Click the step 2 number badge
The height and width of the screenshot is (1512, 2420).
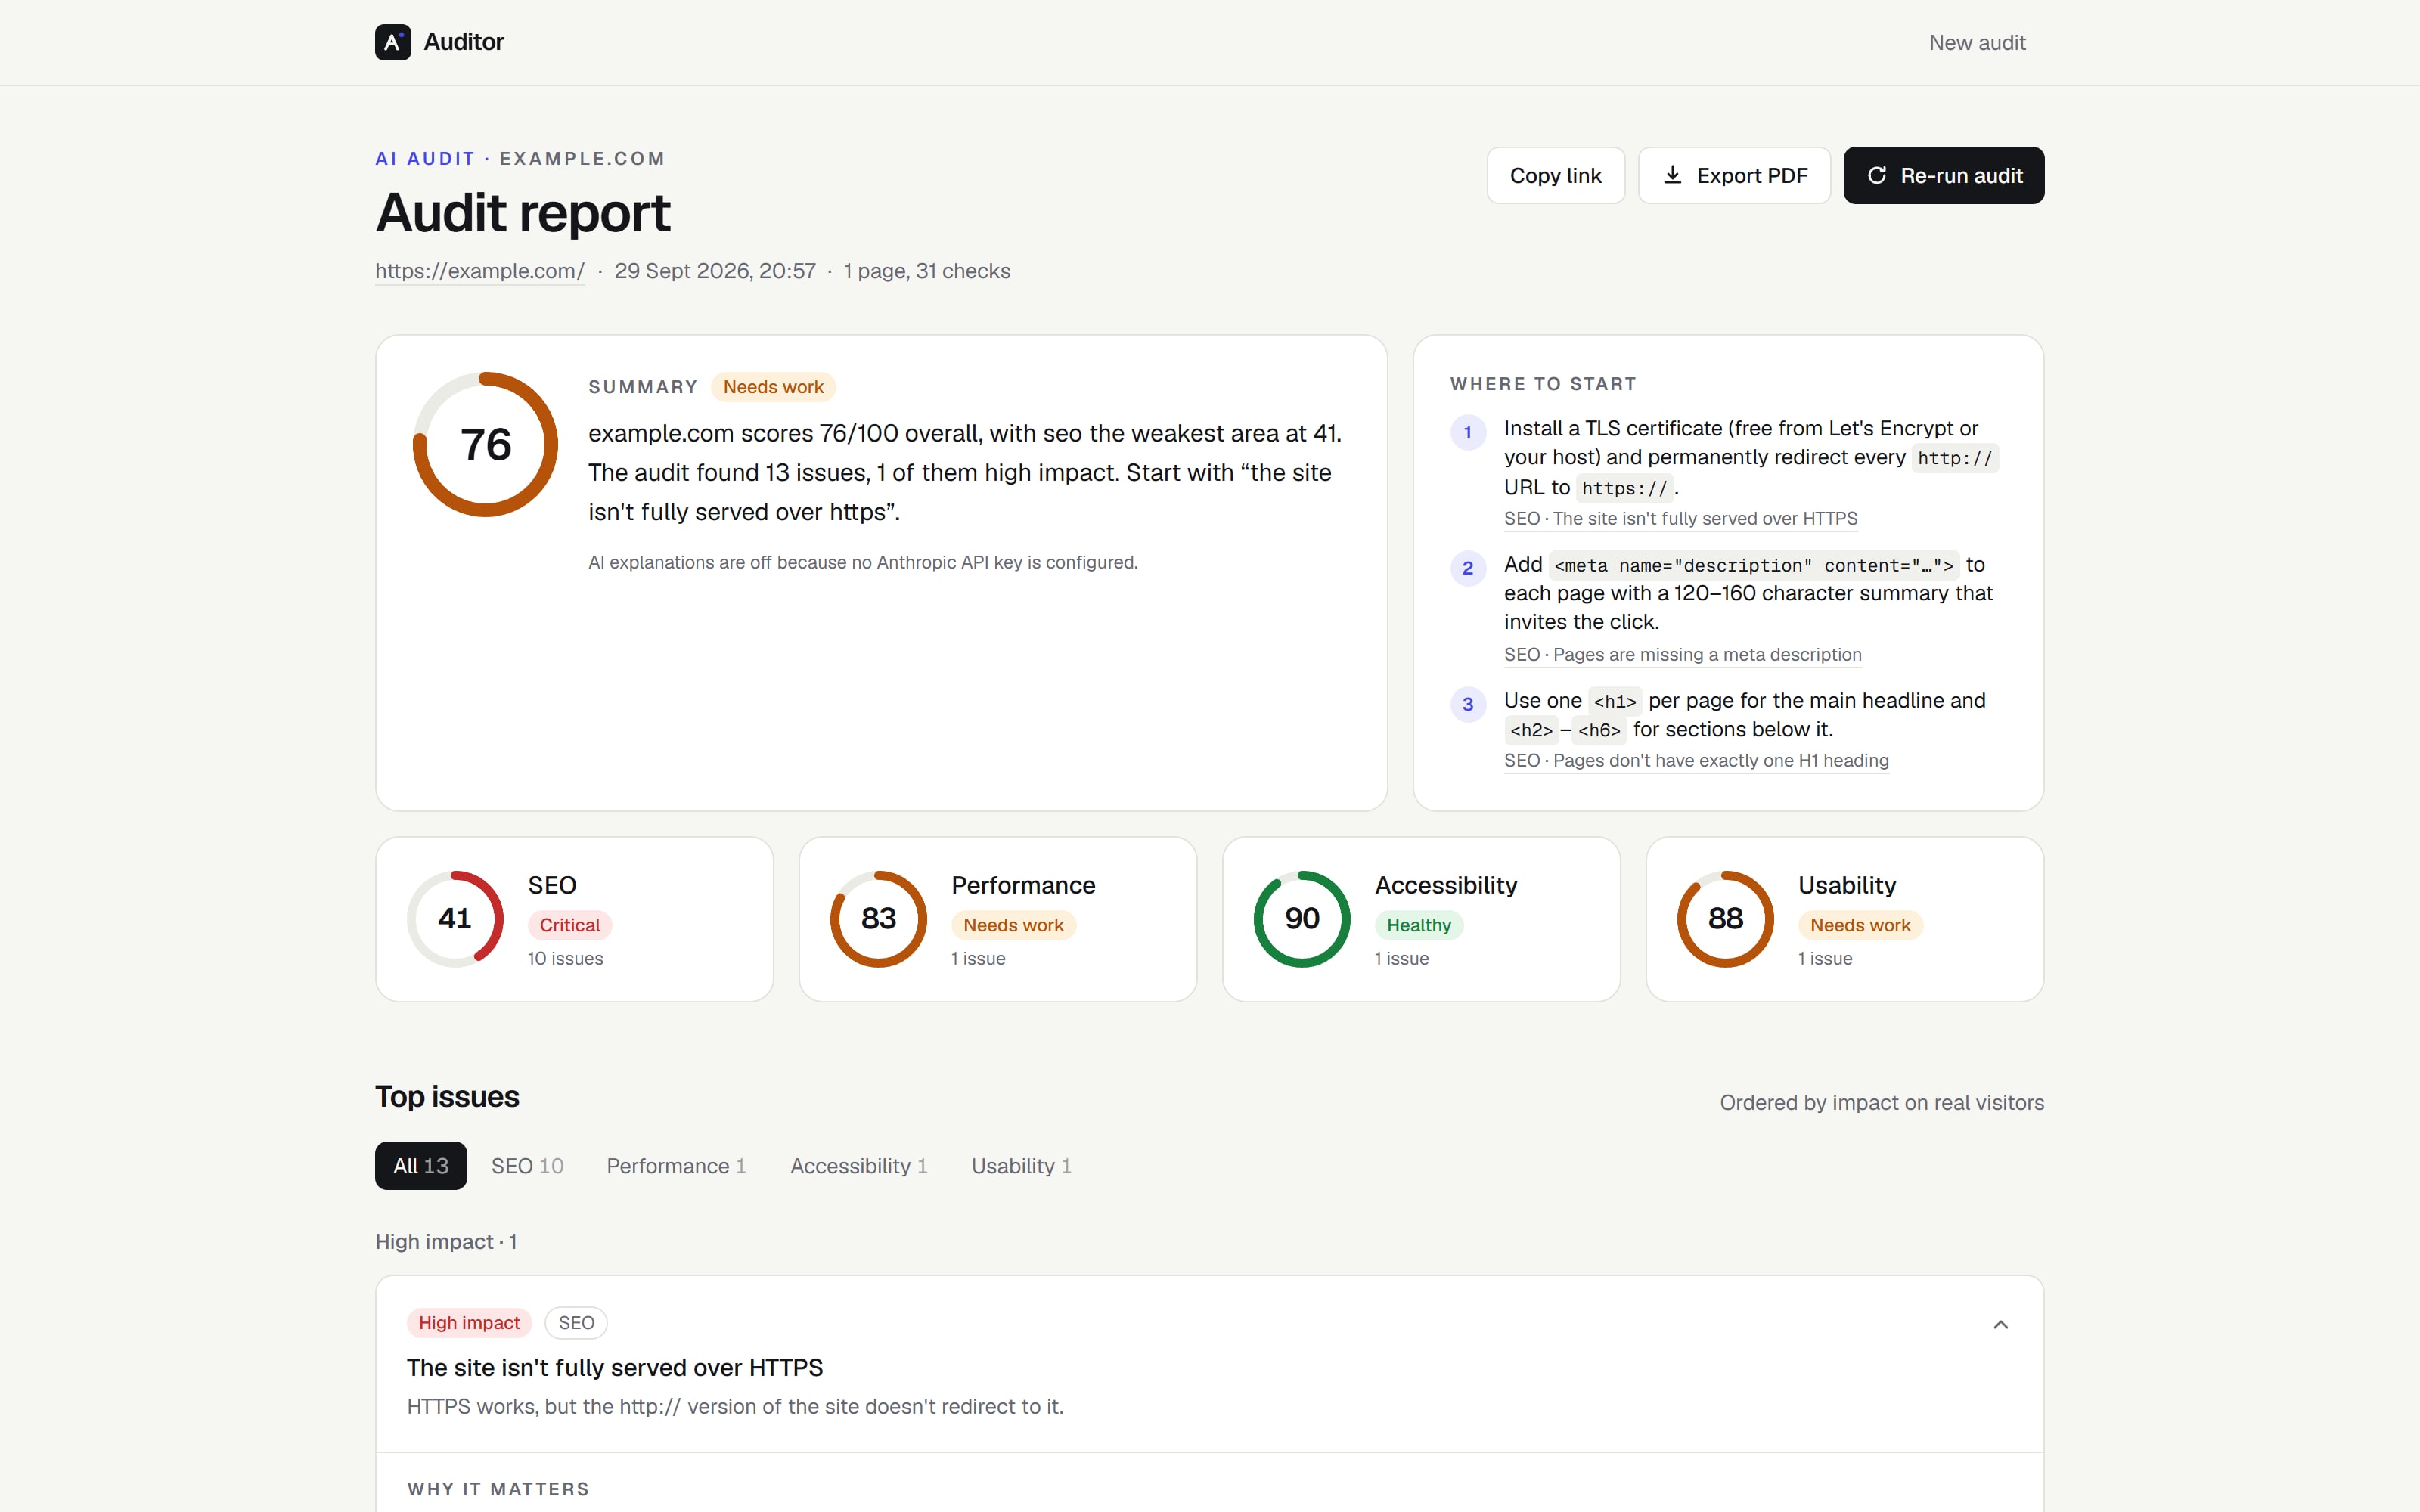coord(1468,568)
